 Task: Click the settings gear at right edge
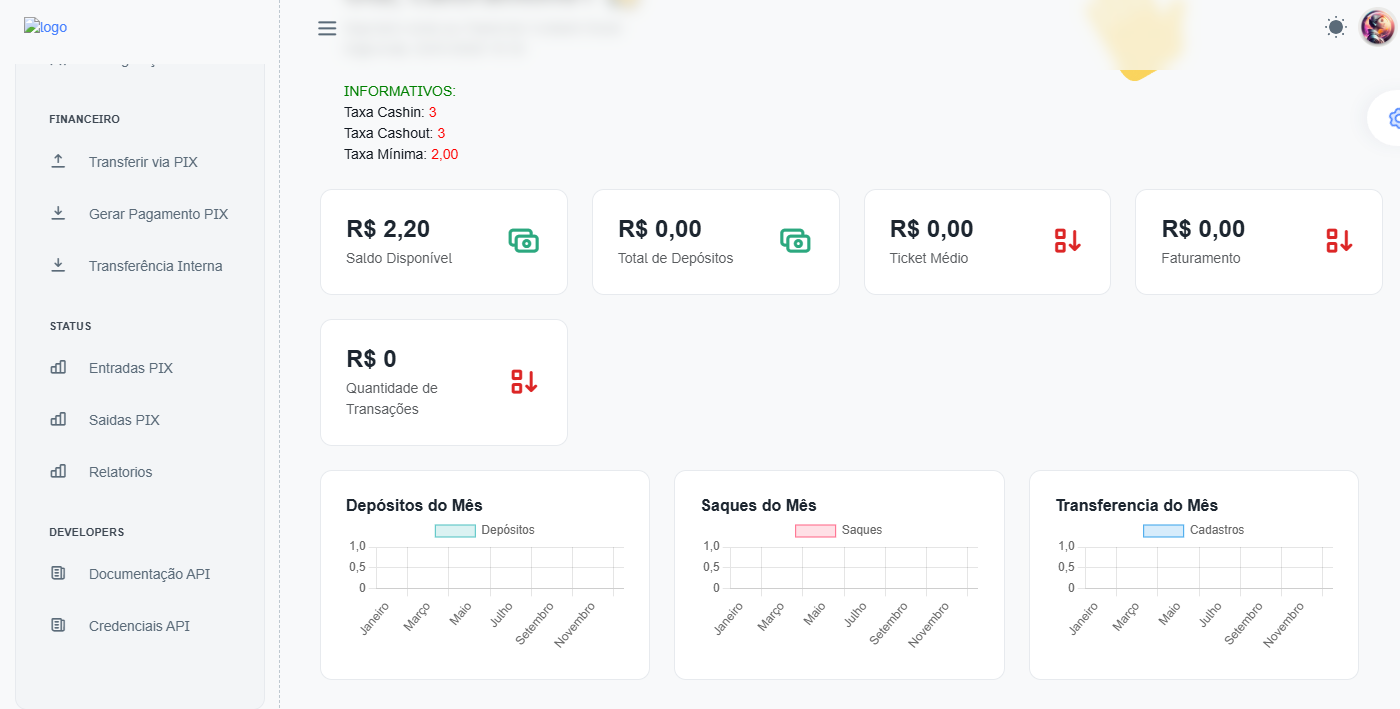(1391, 118)
